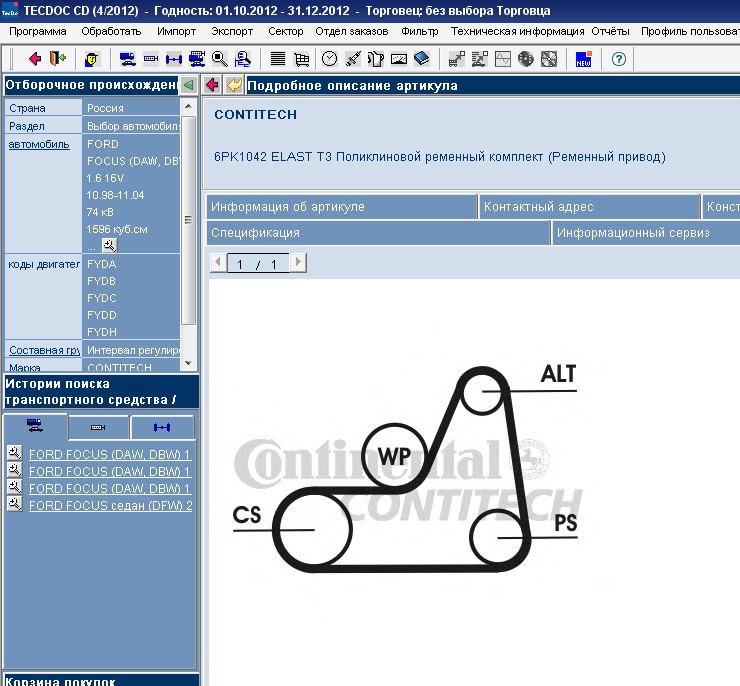The image size is (740, 686).
Task: Click page number field 1 / 1
Action: [x=258, y=263]
